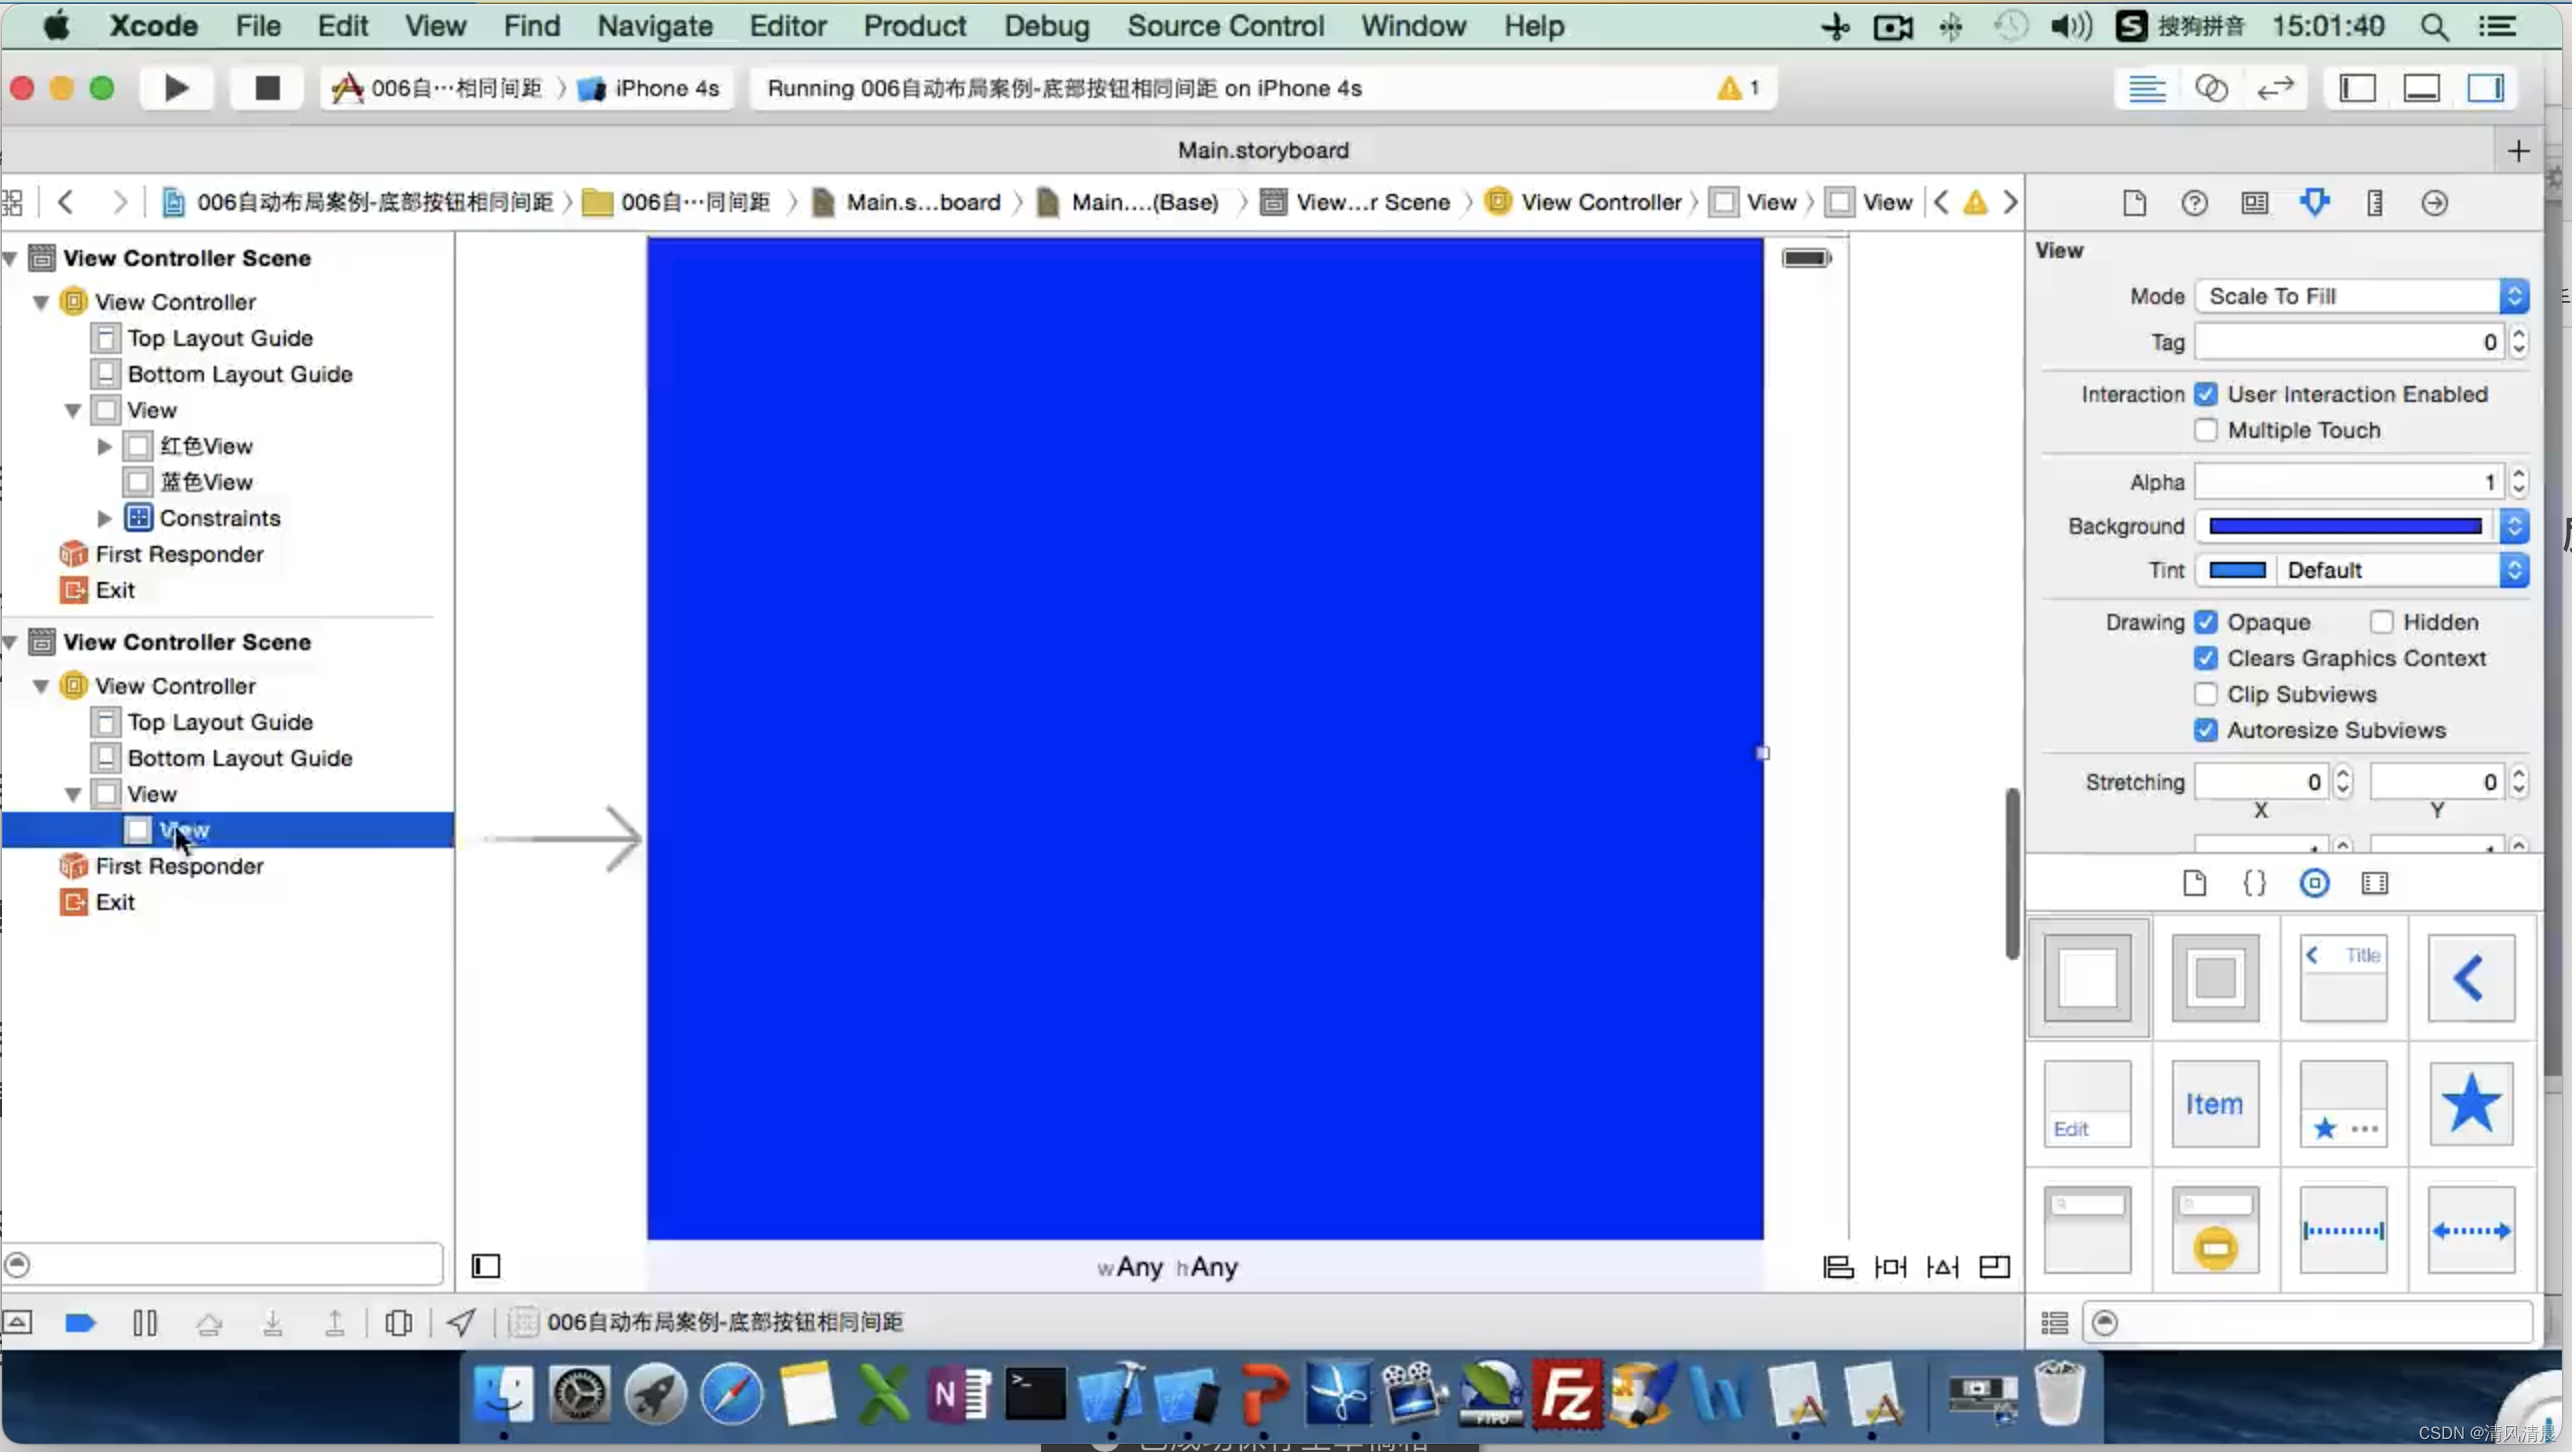Enable Opaque drawing for selected View
This screenshot has width=2572, height=1452.
2206,622
